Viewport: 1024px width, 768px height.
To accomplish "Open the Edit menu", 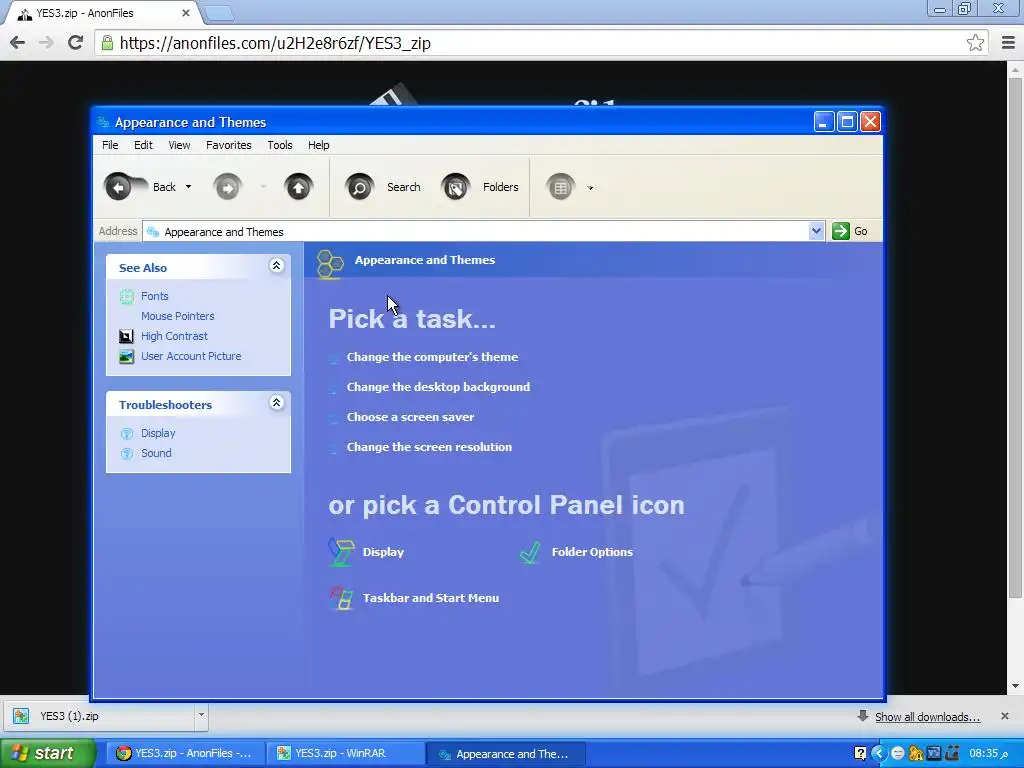I will click(143, 145).
